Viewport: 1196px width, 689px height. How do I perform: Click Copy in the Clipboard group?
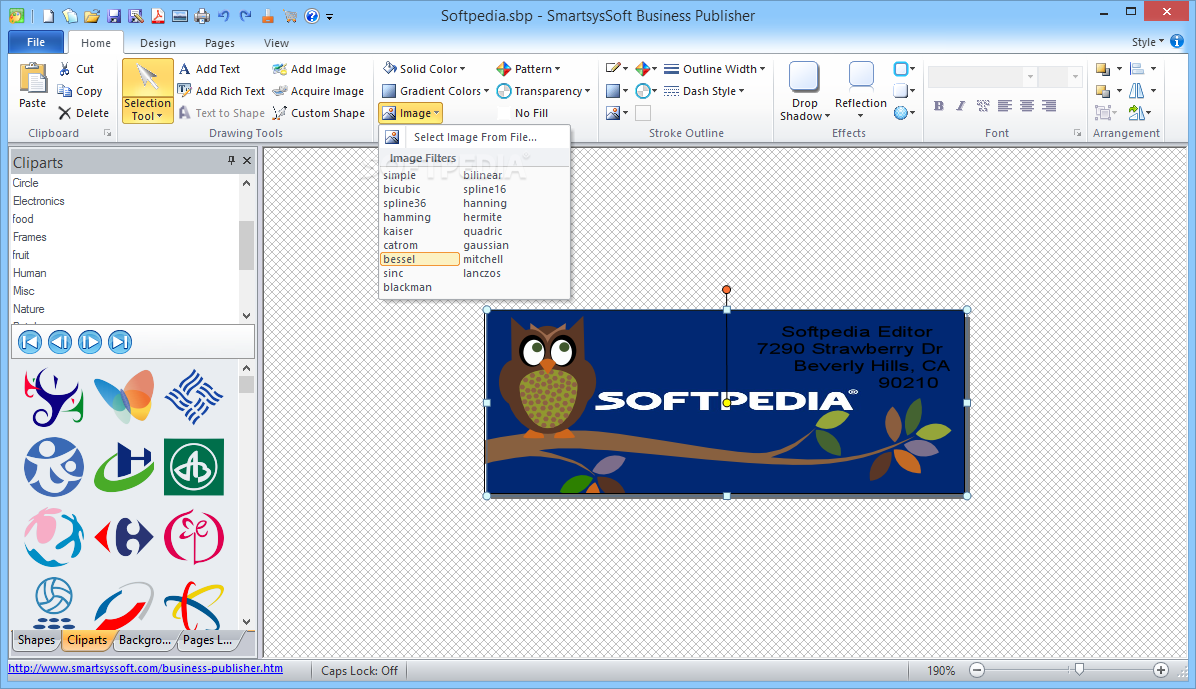[x=80, y=91]
